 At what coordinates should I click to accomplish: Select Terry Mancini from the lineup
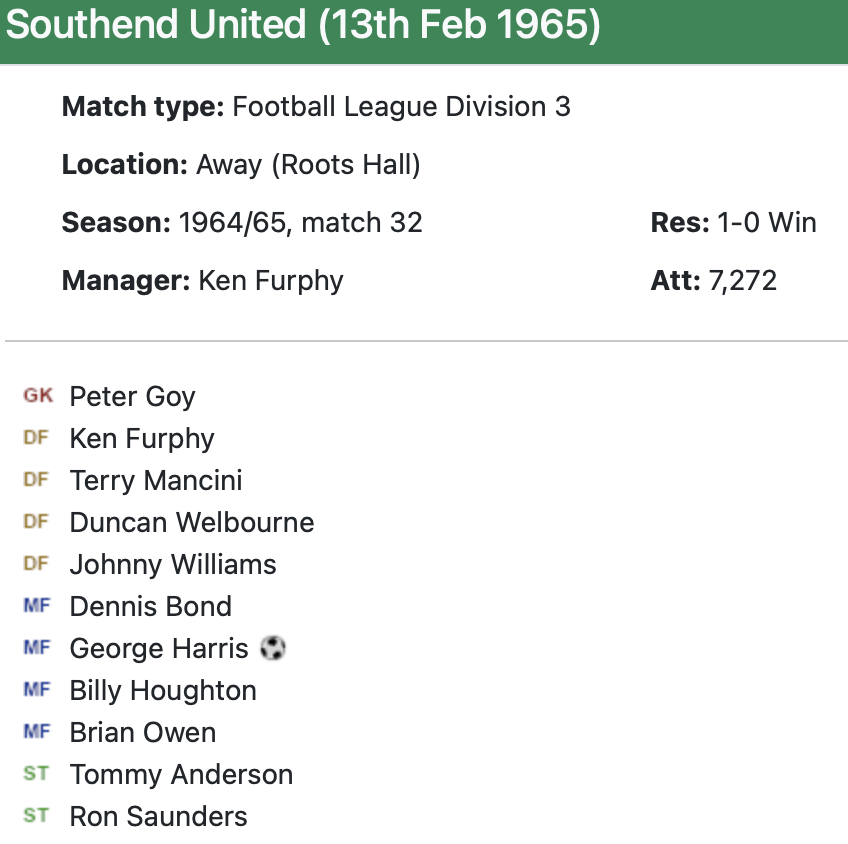pos(156,481)
